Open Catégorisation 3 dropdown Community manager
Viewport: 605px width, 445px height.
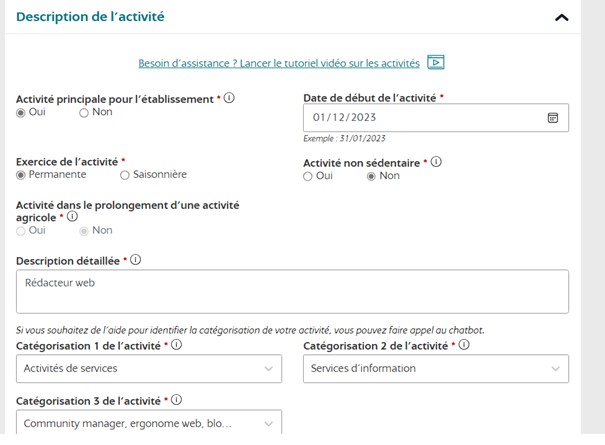pos(149,422)
